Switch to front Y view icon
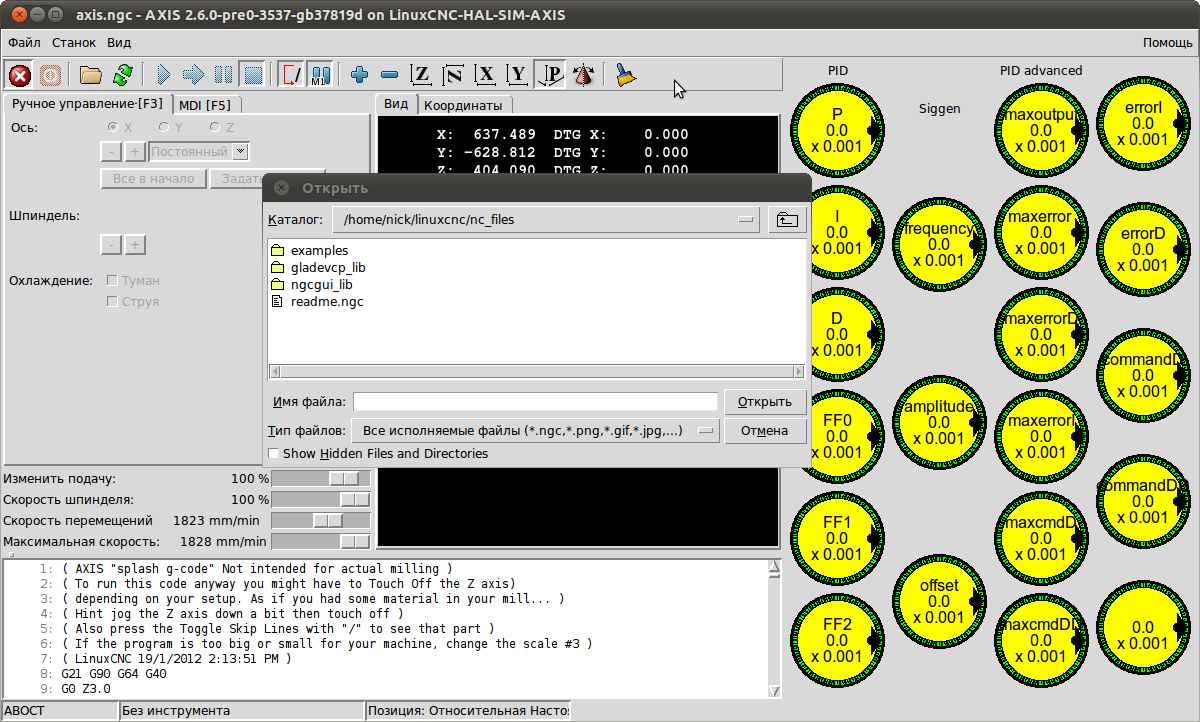The width and height of the screenshot is (1200, 722). (517, 74)
